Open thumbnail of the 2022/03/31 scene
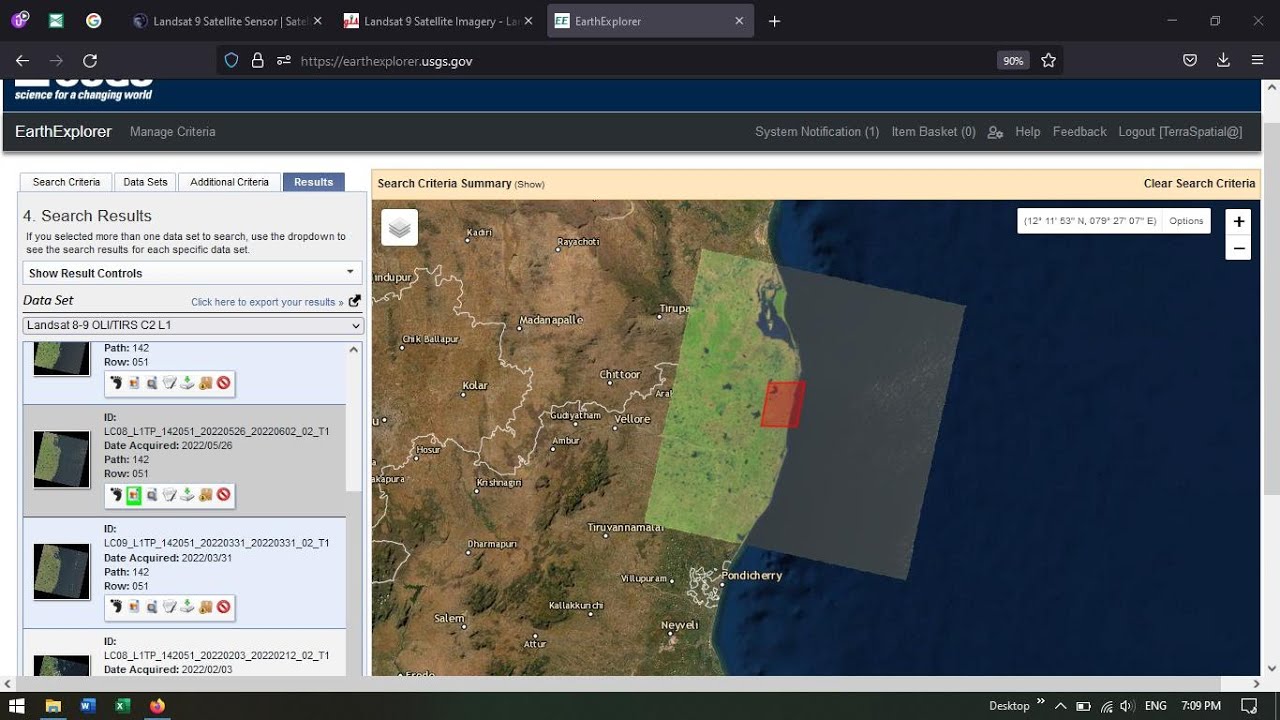1280x720 pixels. pos(61,572)
